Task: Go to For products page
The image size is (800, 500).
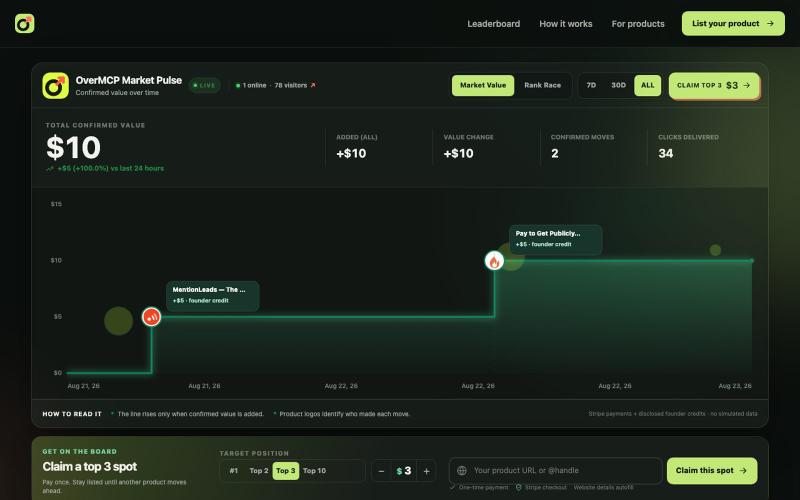Action: pyautogui.click(x=638, y=23)
